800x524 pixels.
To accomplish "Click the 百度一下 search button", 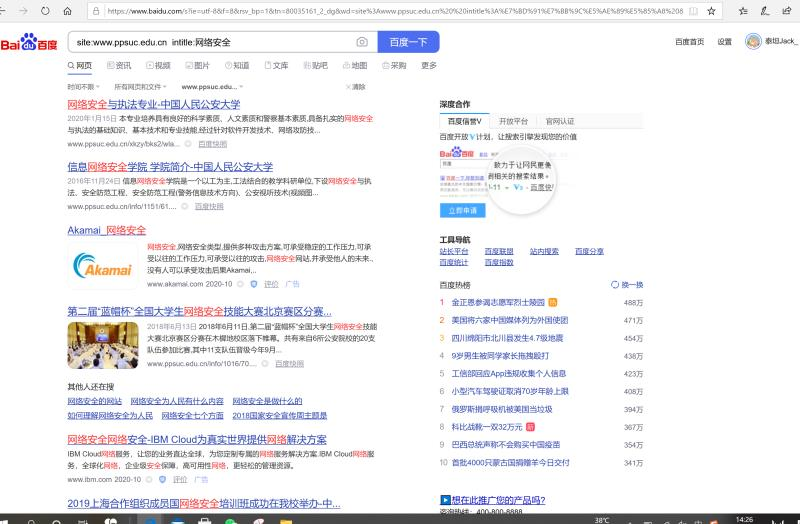I will [x=408, y=42].
